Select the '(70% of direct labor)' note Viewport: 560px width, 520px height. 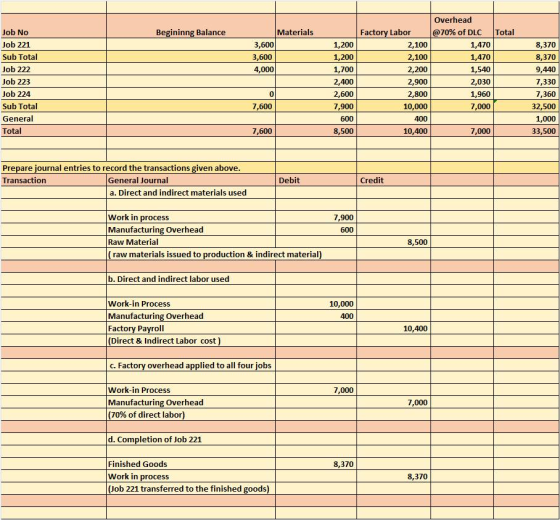coord(191,415)
